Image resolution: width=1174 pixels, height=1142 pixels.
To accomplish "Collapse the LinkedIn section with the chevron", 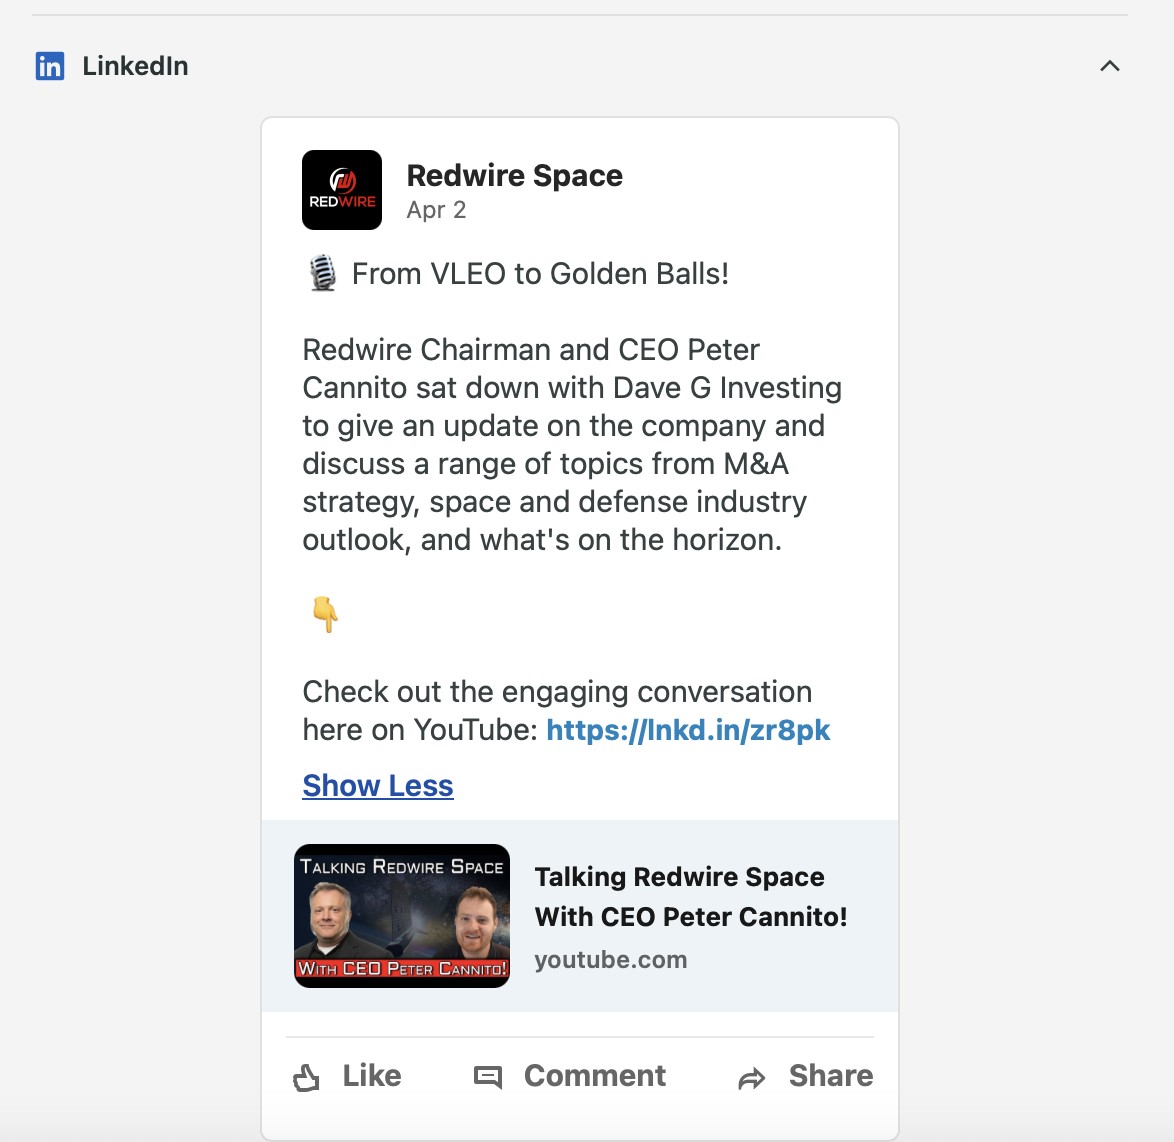I will pos(1109,66).
